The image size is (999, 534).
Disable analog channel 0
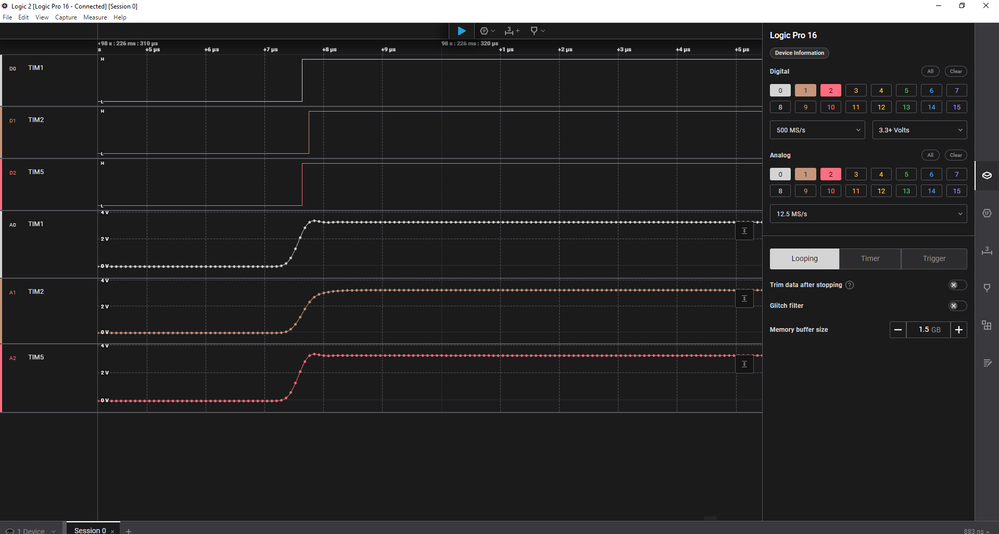click(x=780, y=174)
